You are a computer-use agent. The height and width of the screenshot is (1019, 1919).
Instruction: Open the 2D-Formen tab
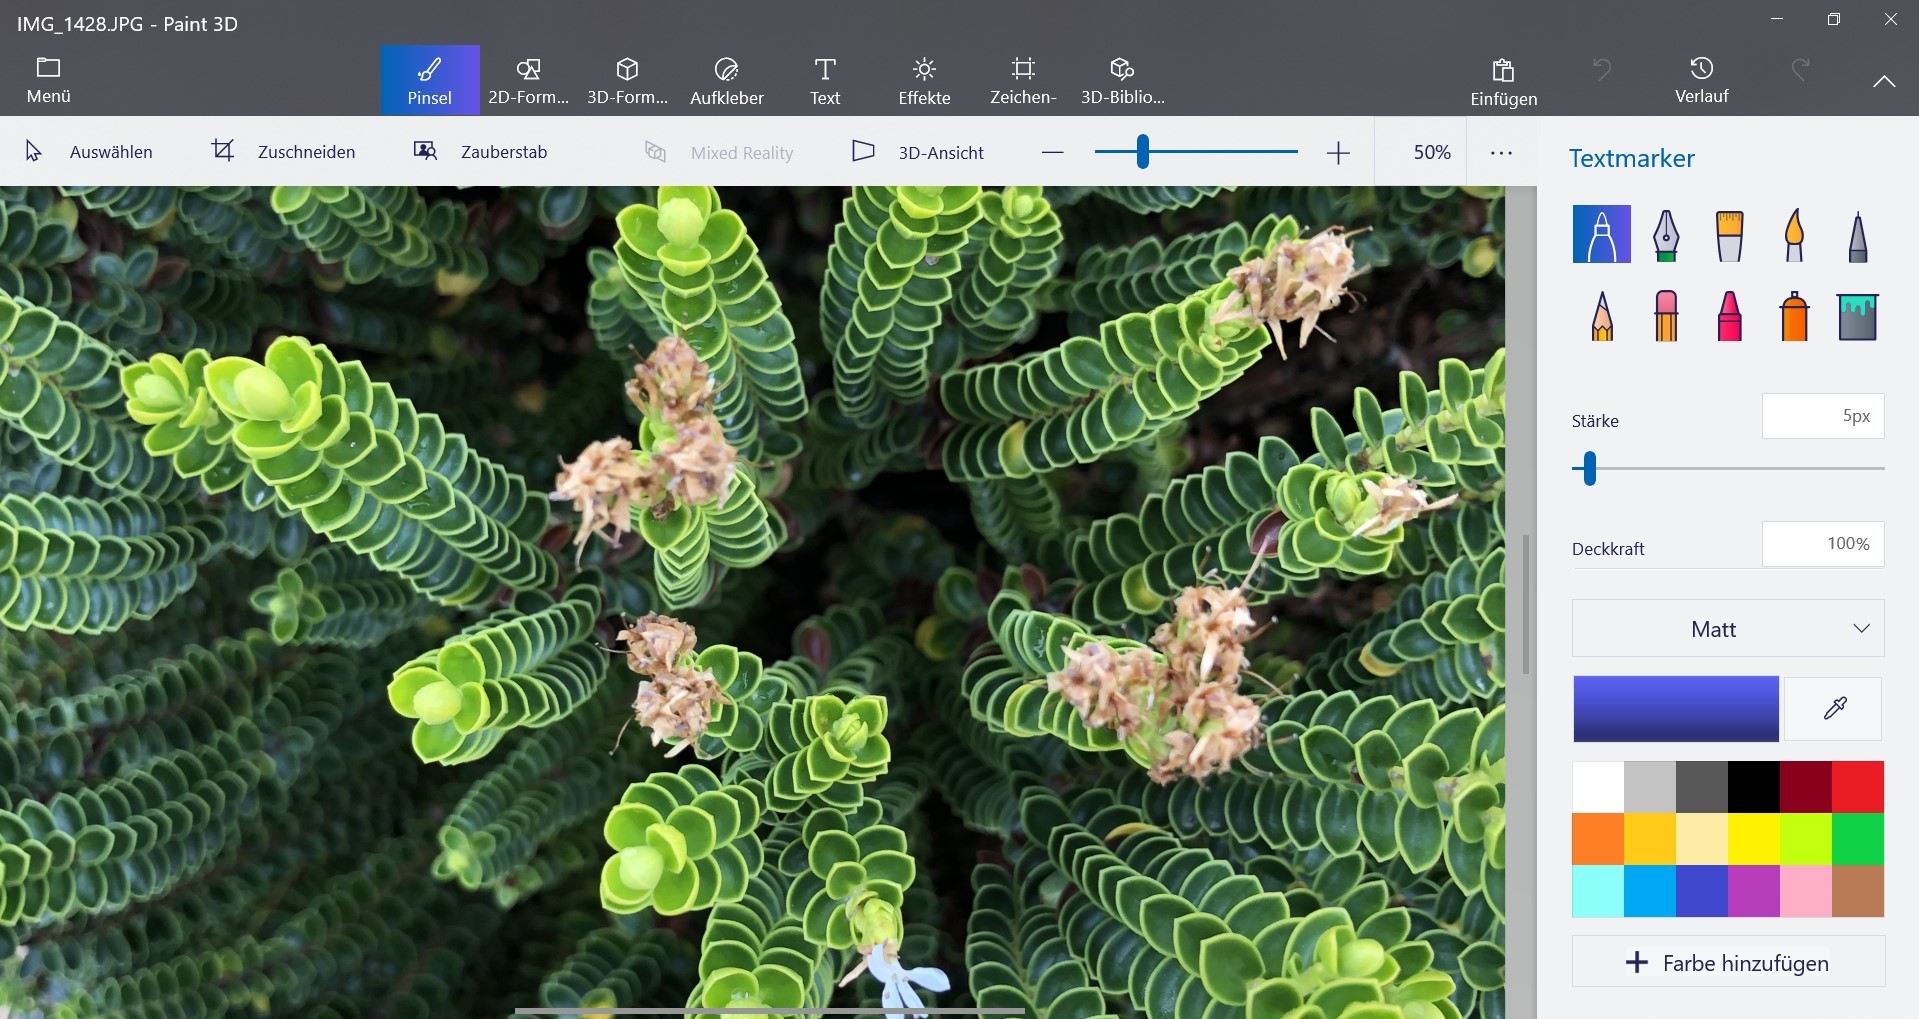coord(528,80)
